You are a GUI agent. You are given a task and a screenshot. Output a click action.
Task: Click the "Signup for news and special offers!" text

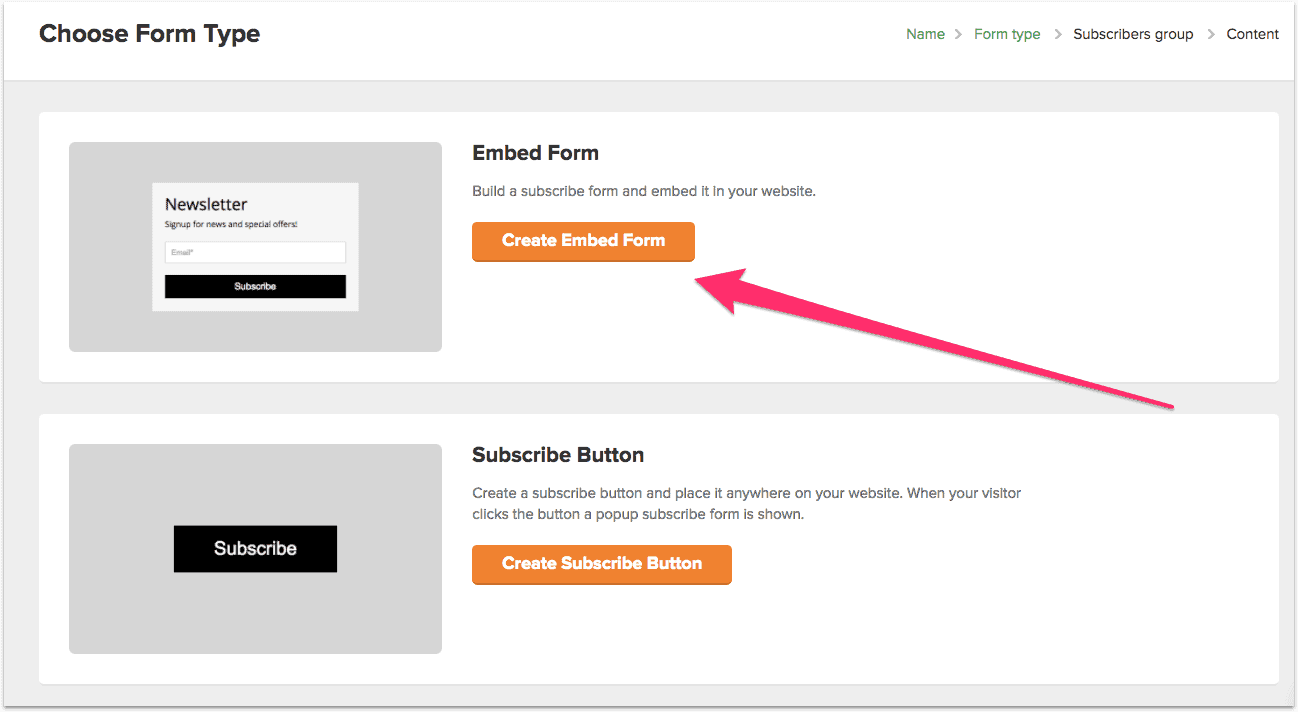pyautogui.click(x=231, y=224)
